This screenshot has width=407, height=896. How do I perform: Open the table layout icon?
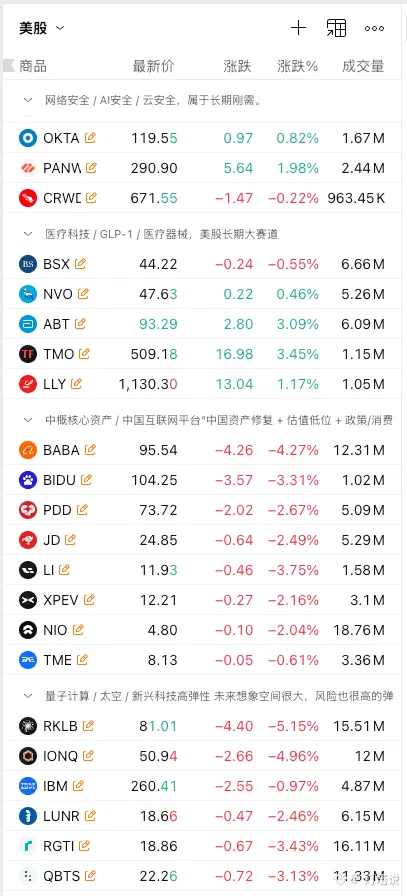coord(336,28)
